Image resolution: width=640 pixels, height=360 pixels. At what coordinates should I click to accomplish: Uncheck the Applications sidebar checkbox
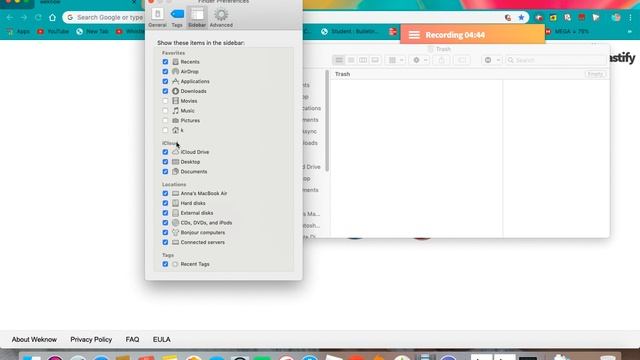pos(165,81)
